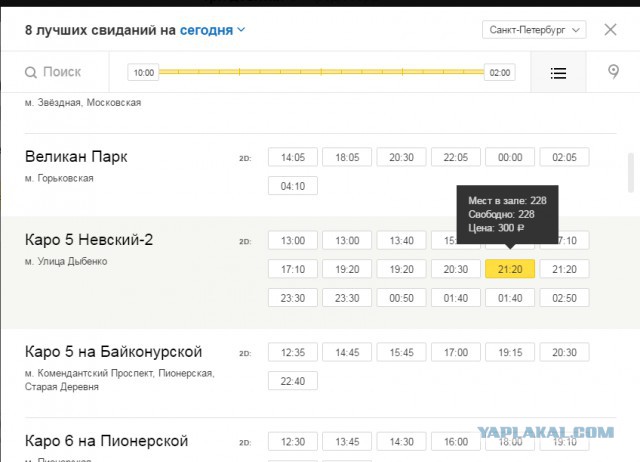Viewport: 640px width, 462px height.
Task: Open the 'сегодня' date dropdown
Action: (212, 30)
